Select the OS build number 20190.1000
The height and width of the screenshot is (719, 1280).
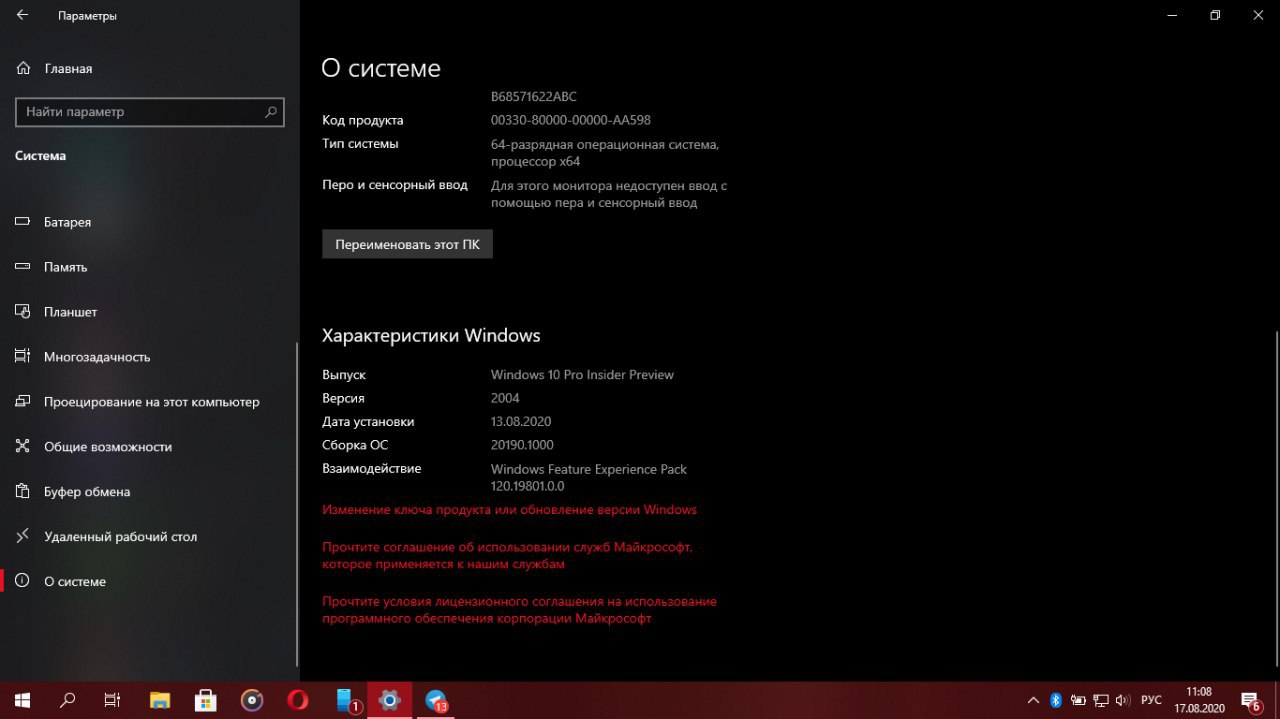[x=522, y=445]
